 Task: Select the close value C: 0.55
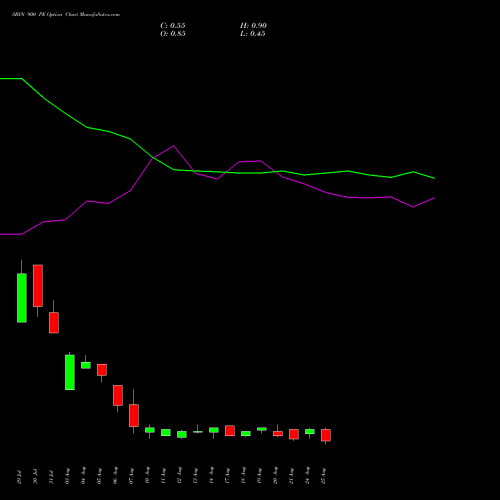[173, 26]
